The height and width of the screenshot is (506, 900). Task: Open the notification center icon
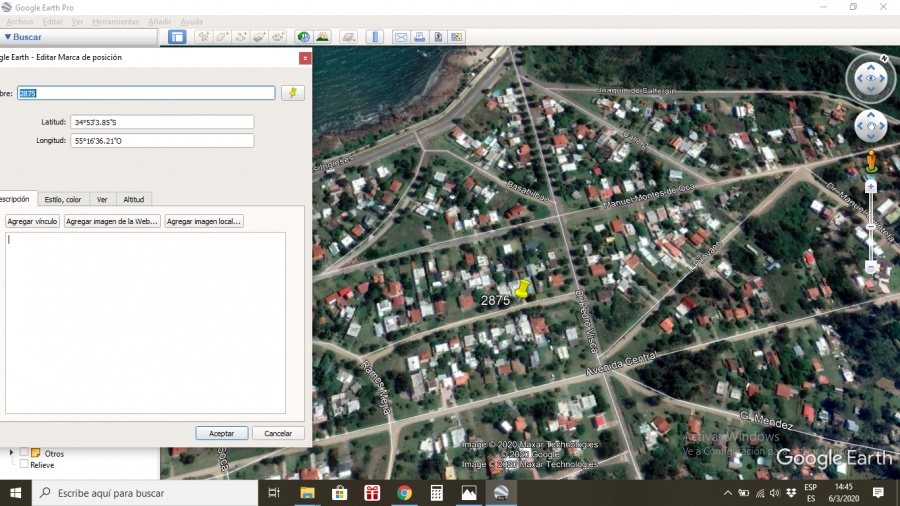[878, 493]
